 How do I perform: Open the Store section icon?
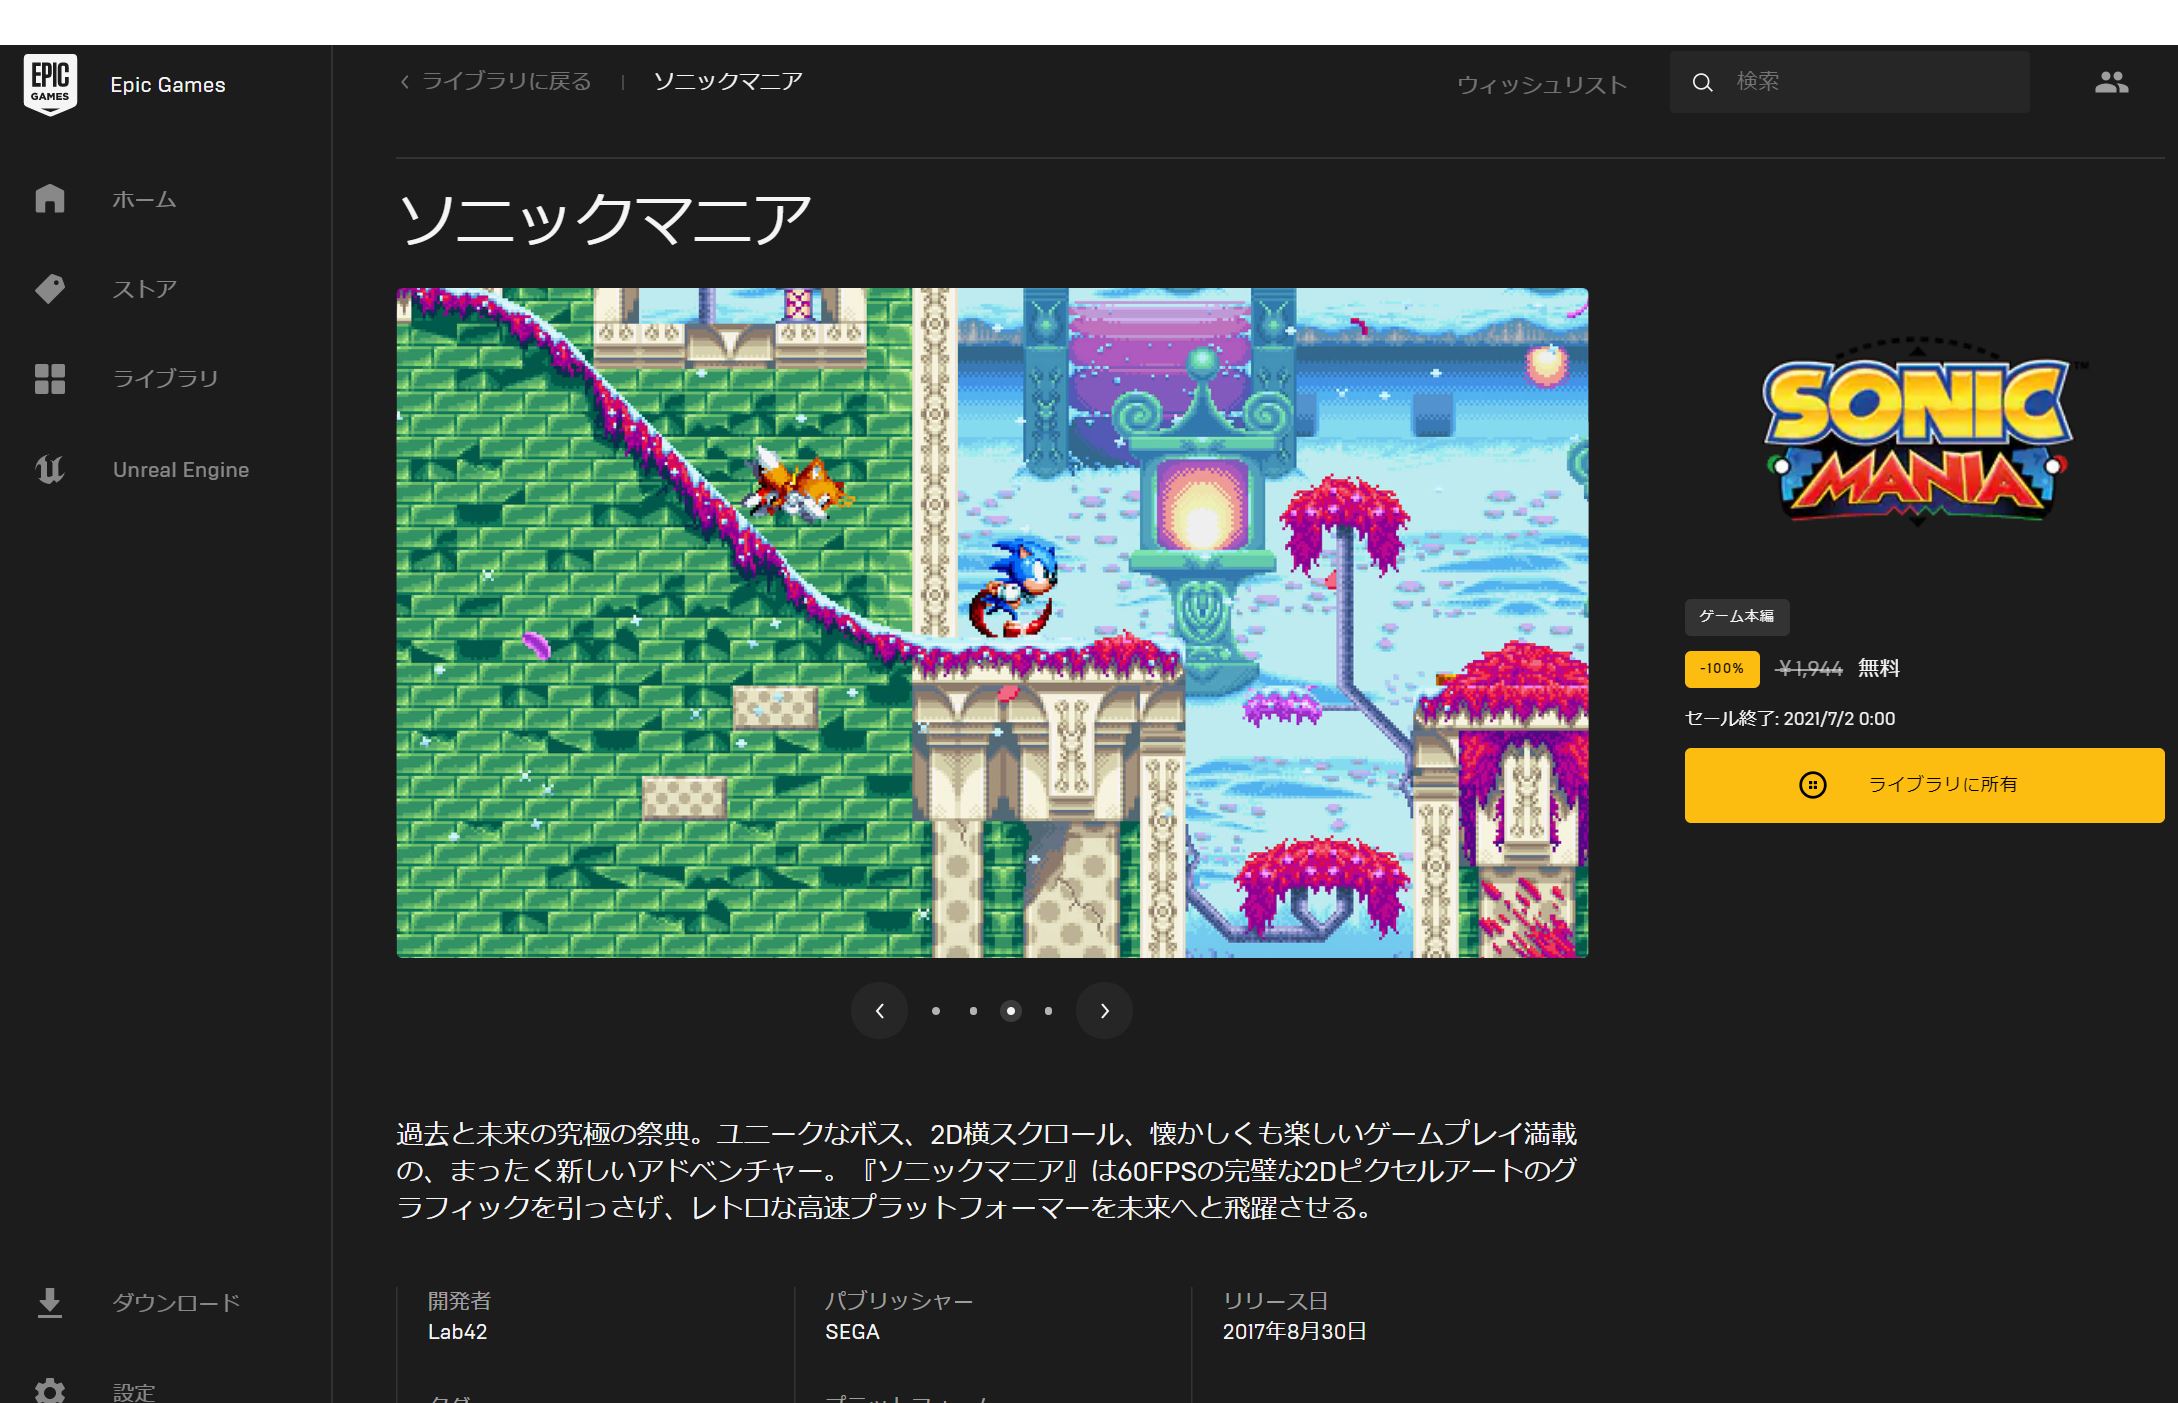pos(49,287)
